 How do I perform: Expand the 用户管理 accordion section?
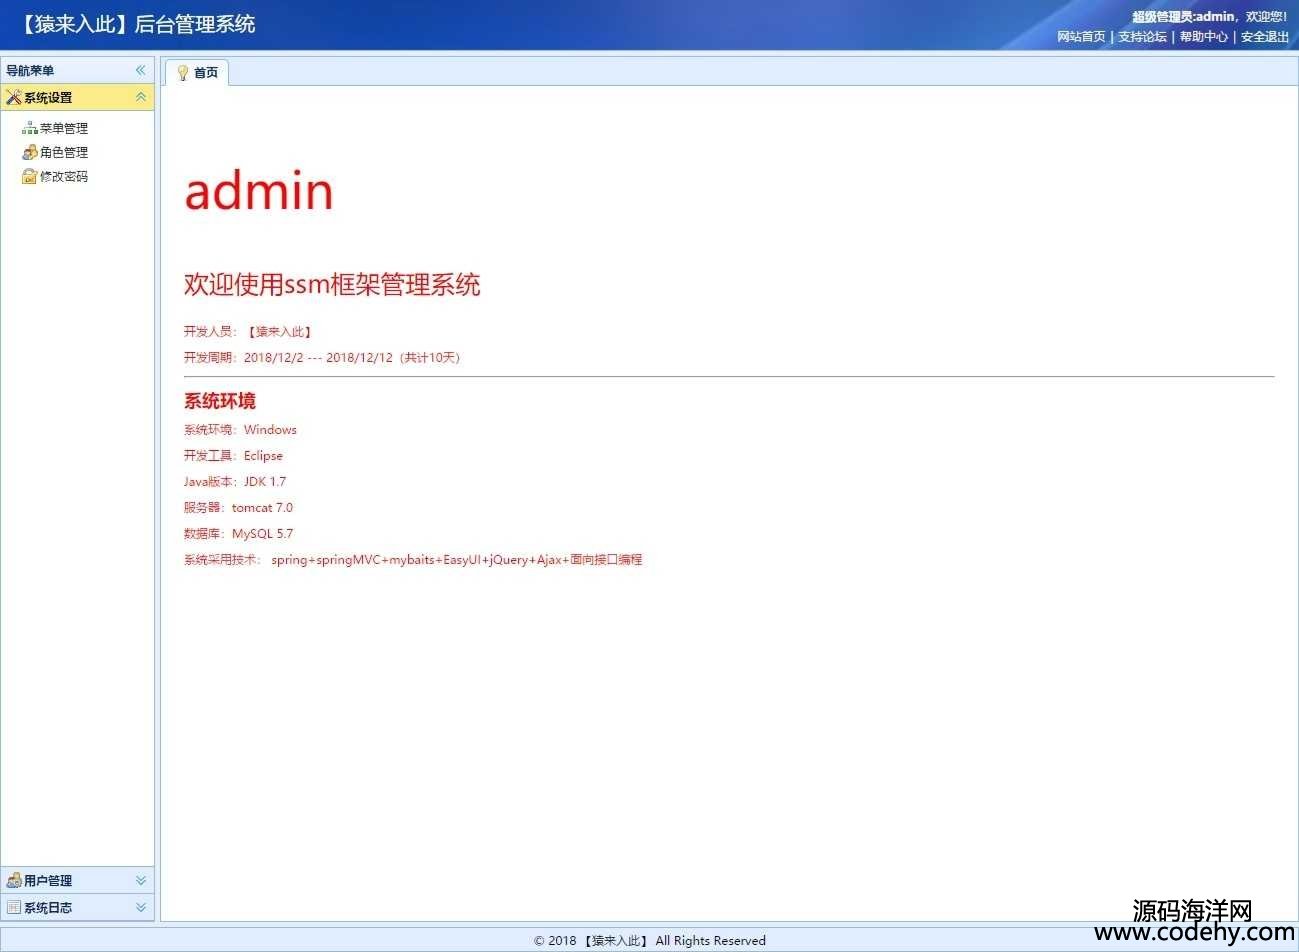pyautogui.click(x=140, y=880)
